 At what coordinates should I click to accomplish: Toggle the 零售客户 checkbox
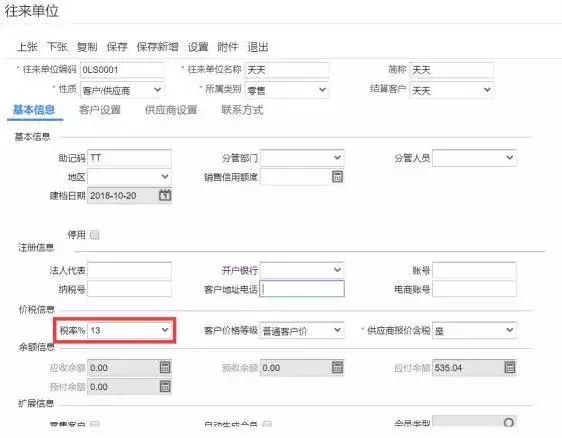94,425
